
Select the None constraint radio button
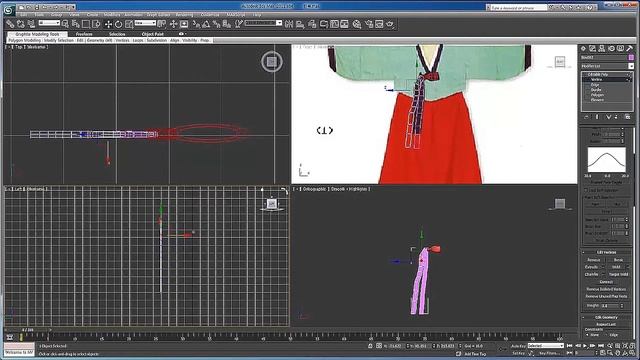(x=587, y=335)
